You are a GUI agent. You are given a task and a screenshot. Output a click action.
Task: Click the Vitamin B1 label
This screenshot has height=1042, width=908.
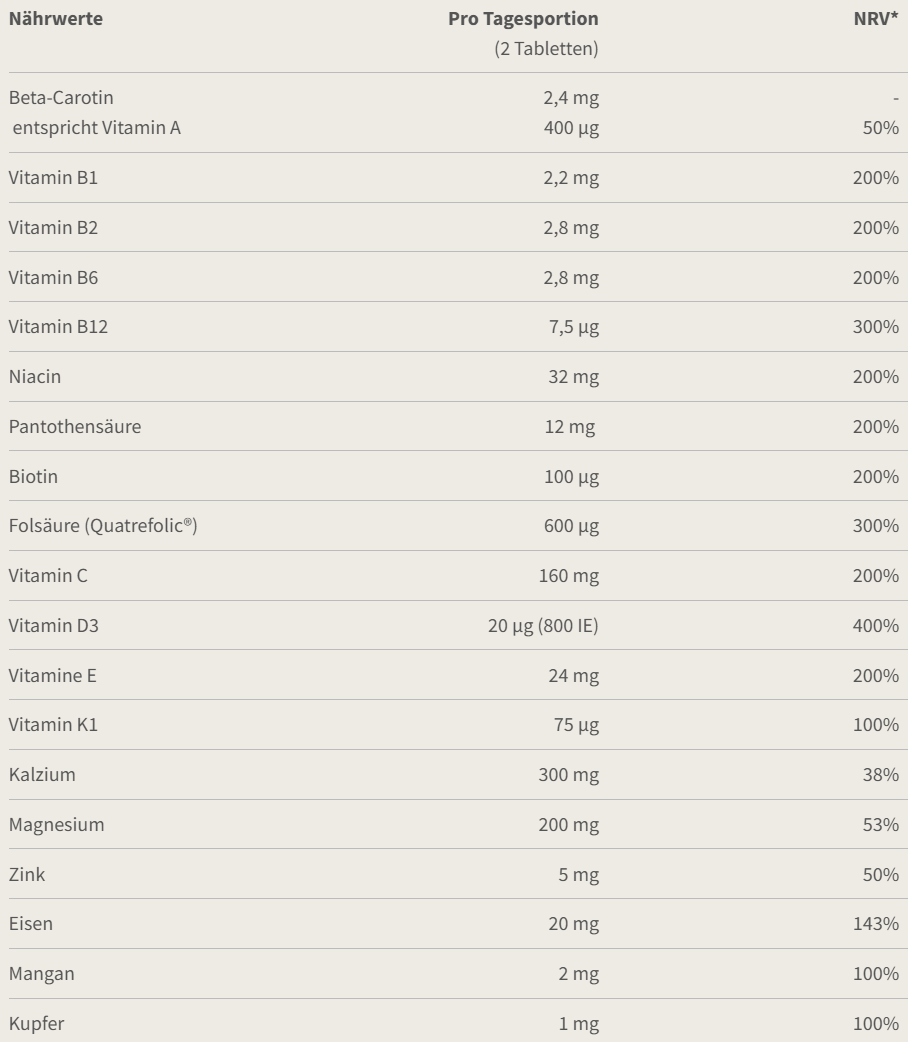coord(53,177)
